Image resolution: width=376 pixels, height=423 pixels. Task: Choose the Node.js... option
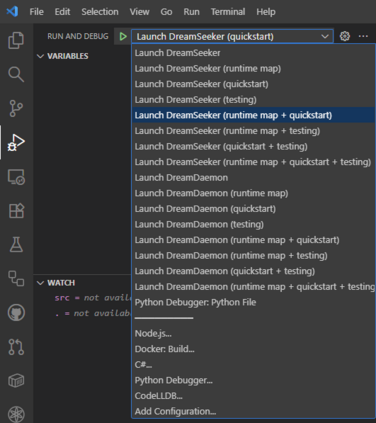(x=253, y=333)
